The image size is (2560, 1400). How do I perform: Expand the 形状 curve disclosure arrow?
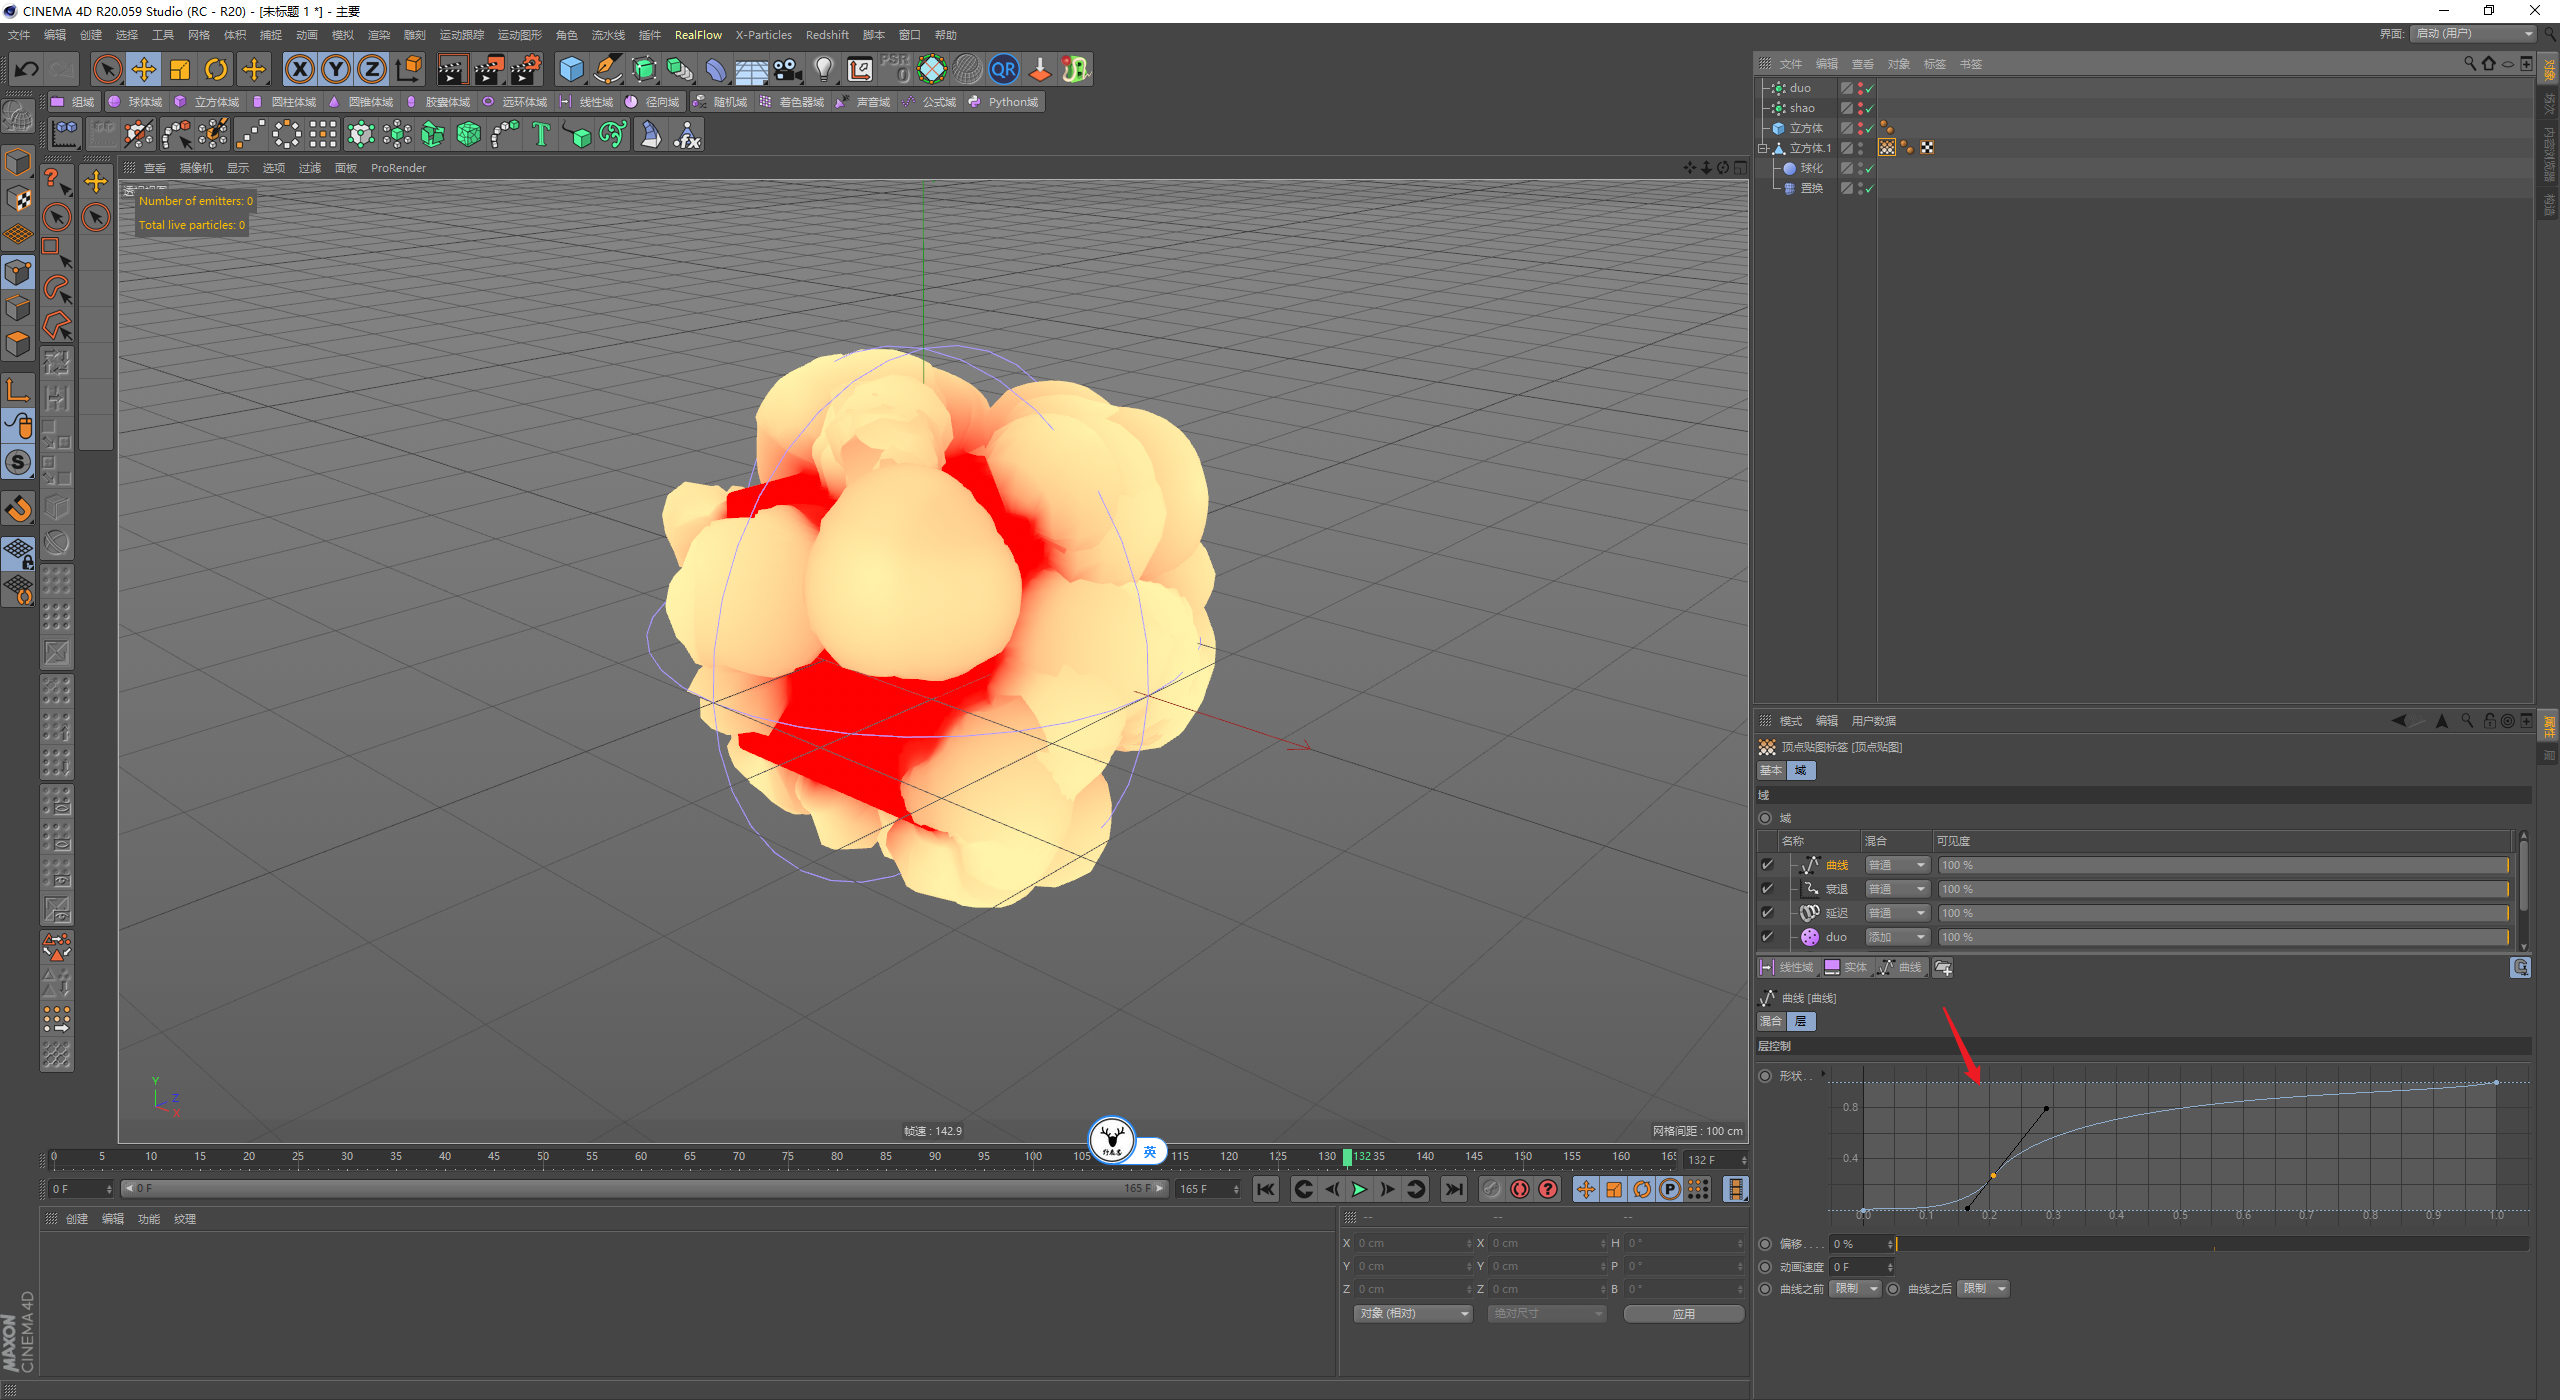(x=1823, y=1075)
